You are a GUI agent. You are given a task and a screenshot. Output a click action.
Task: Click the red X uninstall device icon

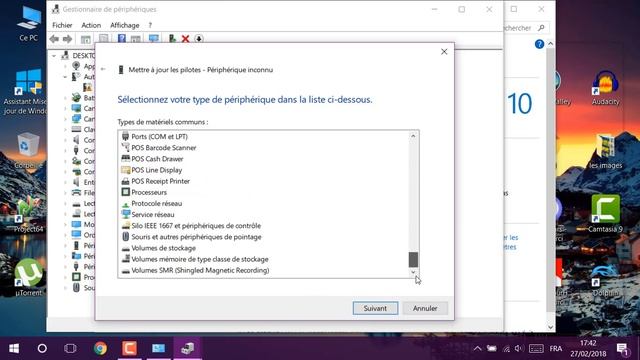point(185,39)
